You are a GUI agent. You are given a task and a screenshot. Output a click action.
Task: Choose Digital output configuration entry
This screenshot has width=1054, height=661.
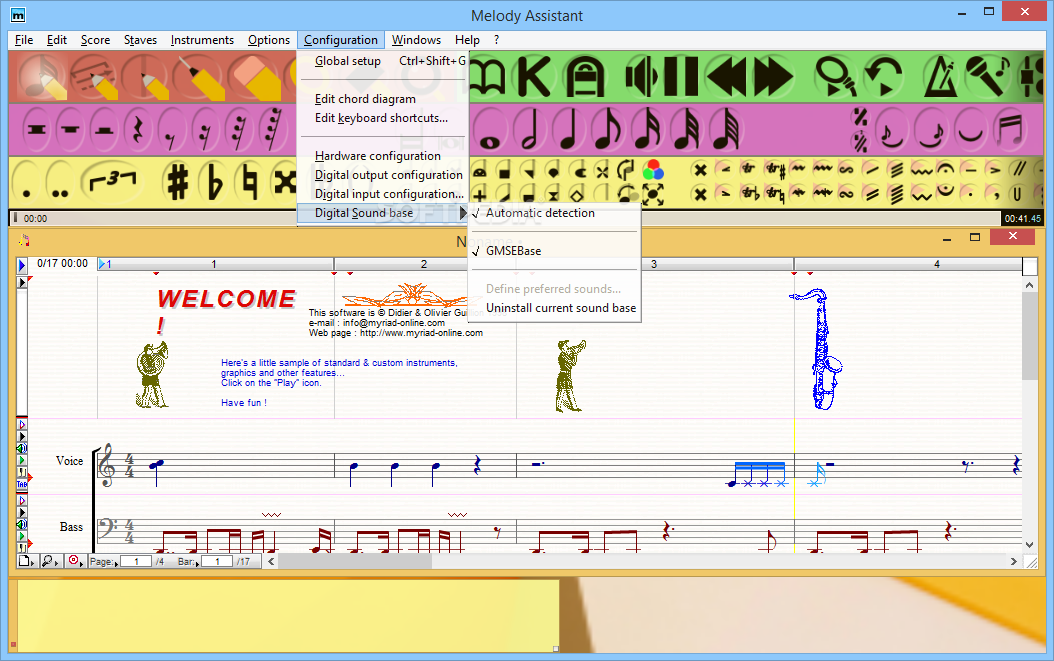click(x=382, y=175)
